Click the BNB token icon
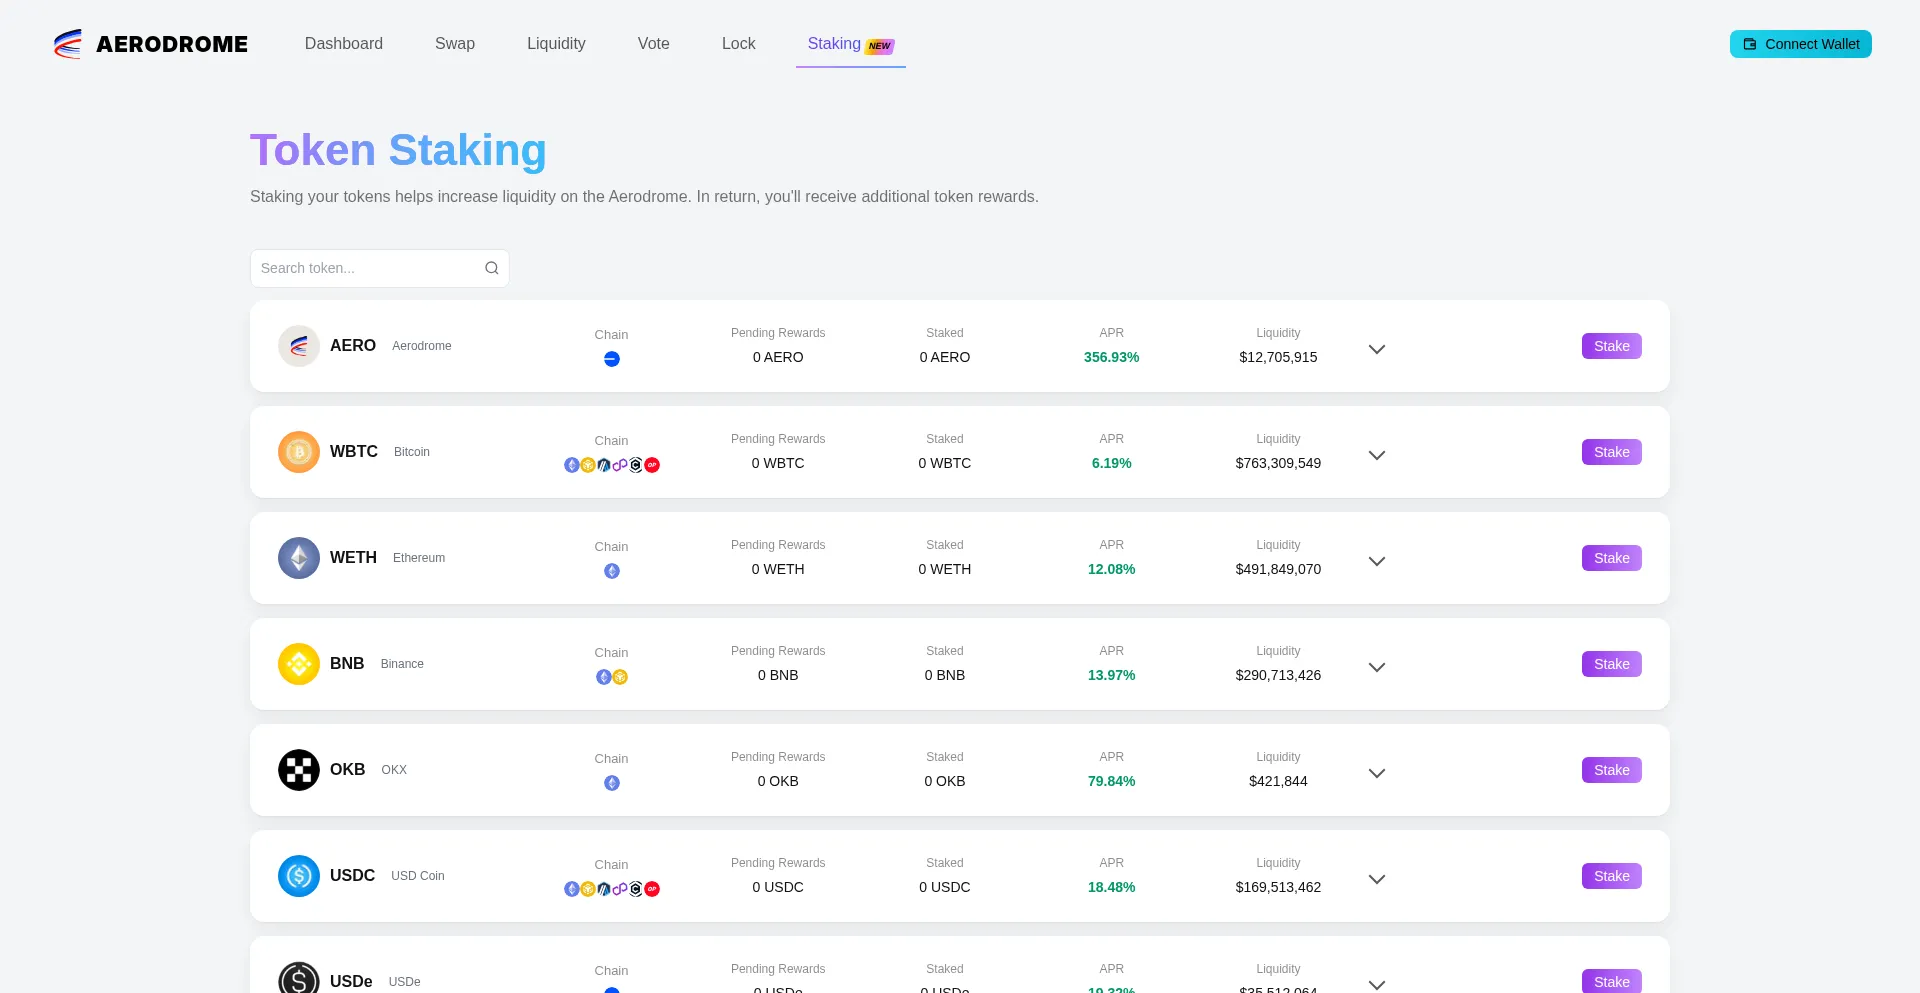The height and width of the screenshot is (993, 1920). coord(298,664)
